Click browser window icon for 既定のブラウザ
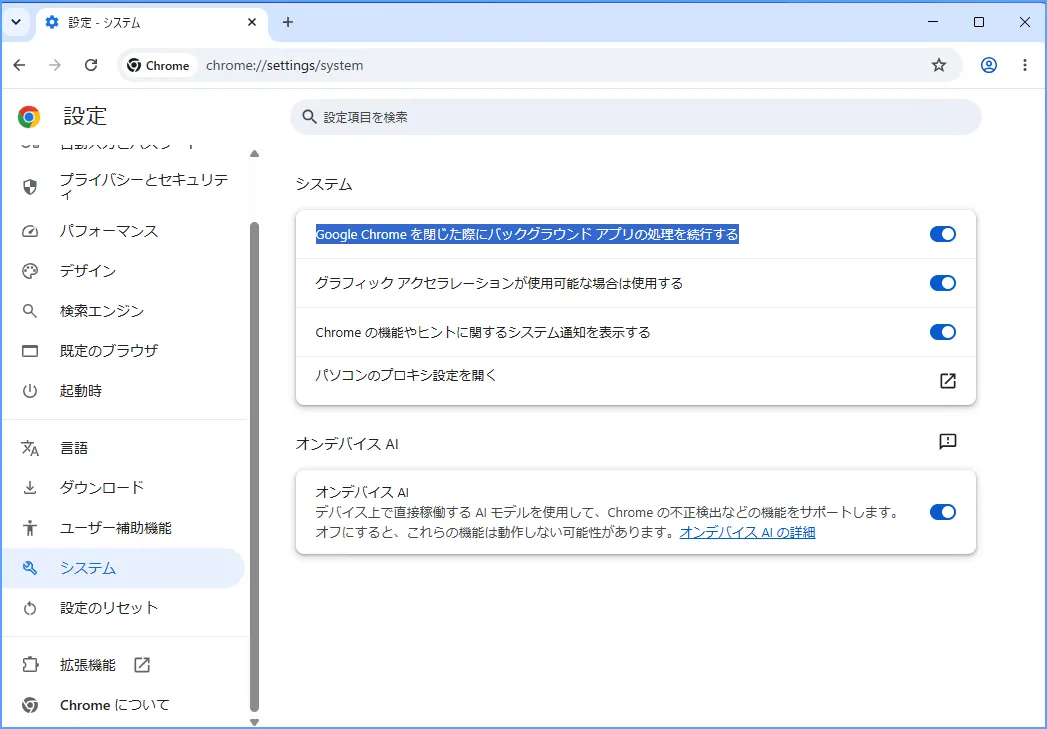Image resolution: width=1047 pixels, height=729 pixels. click(x=30, y=351)
